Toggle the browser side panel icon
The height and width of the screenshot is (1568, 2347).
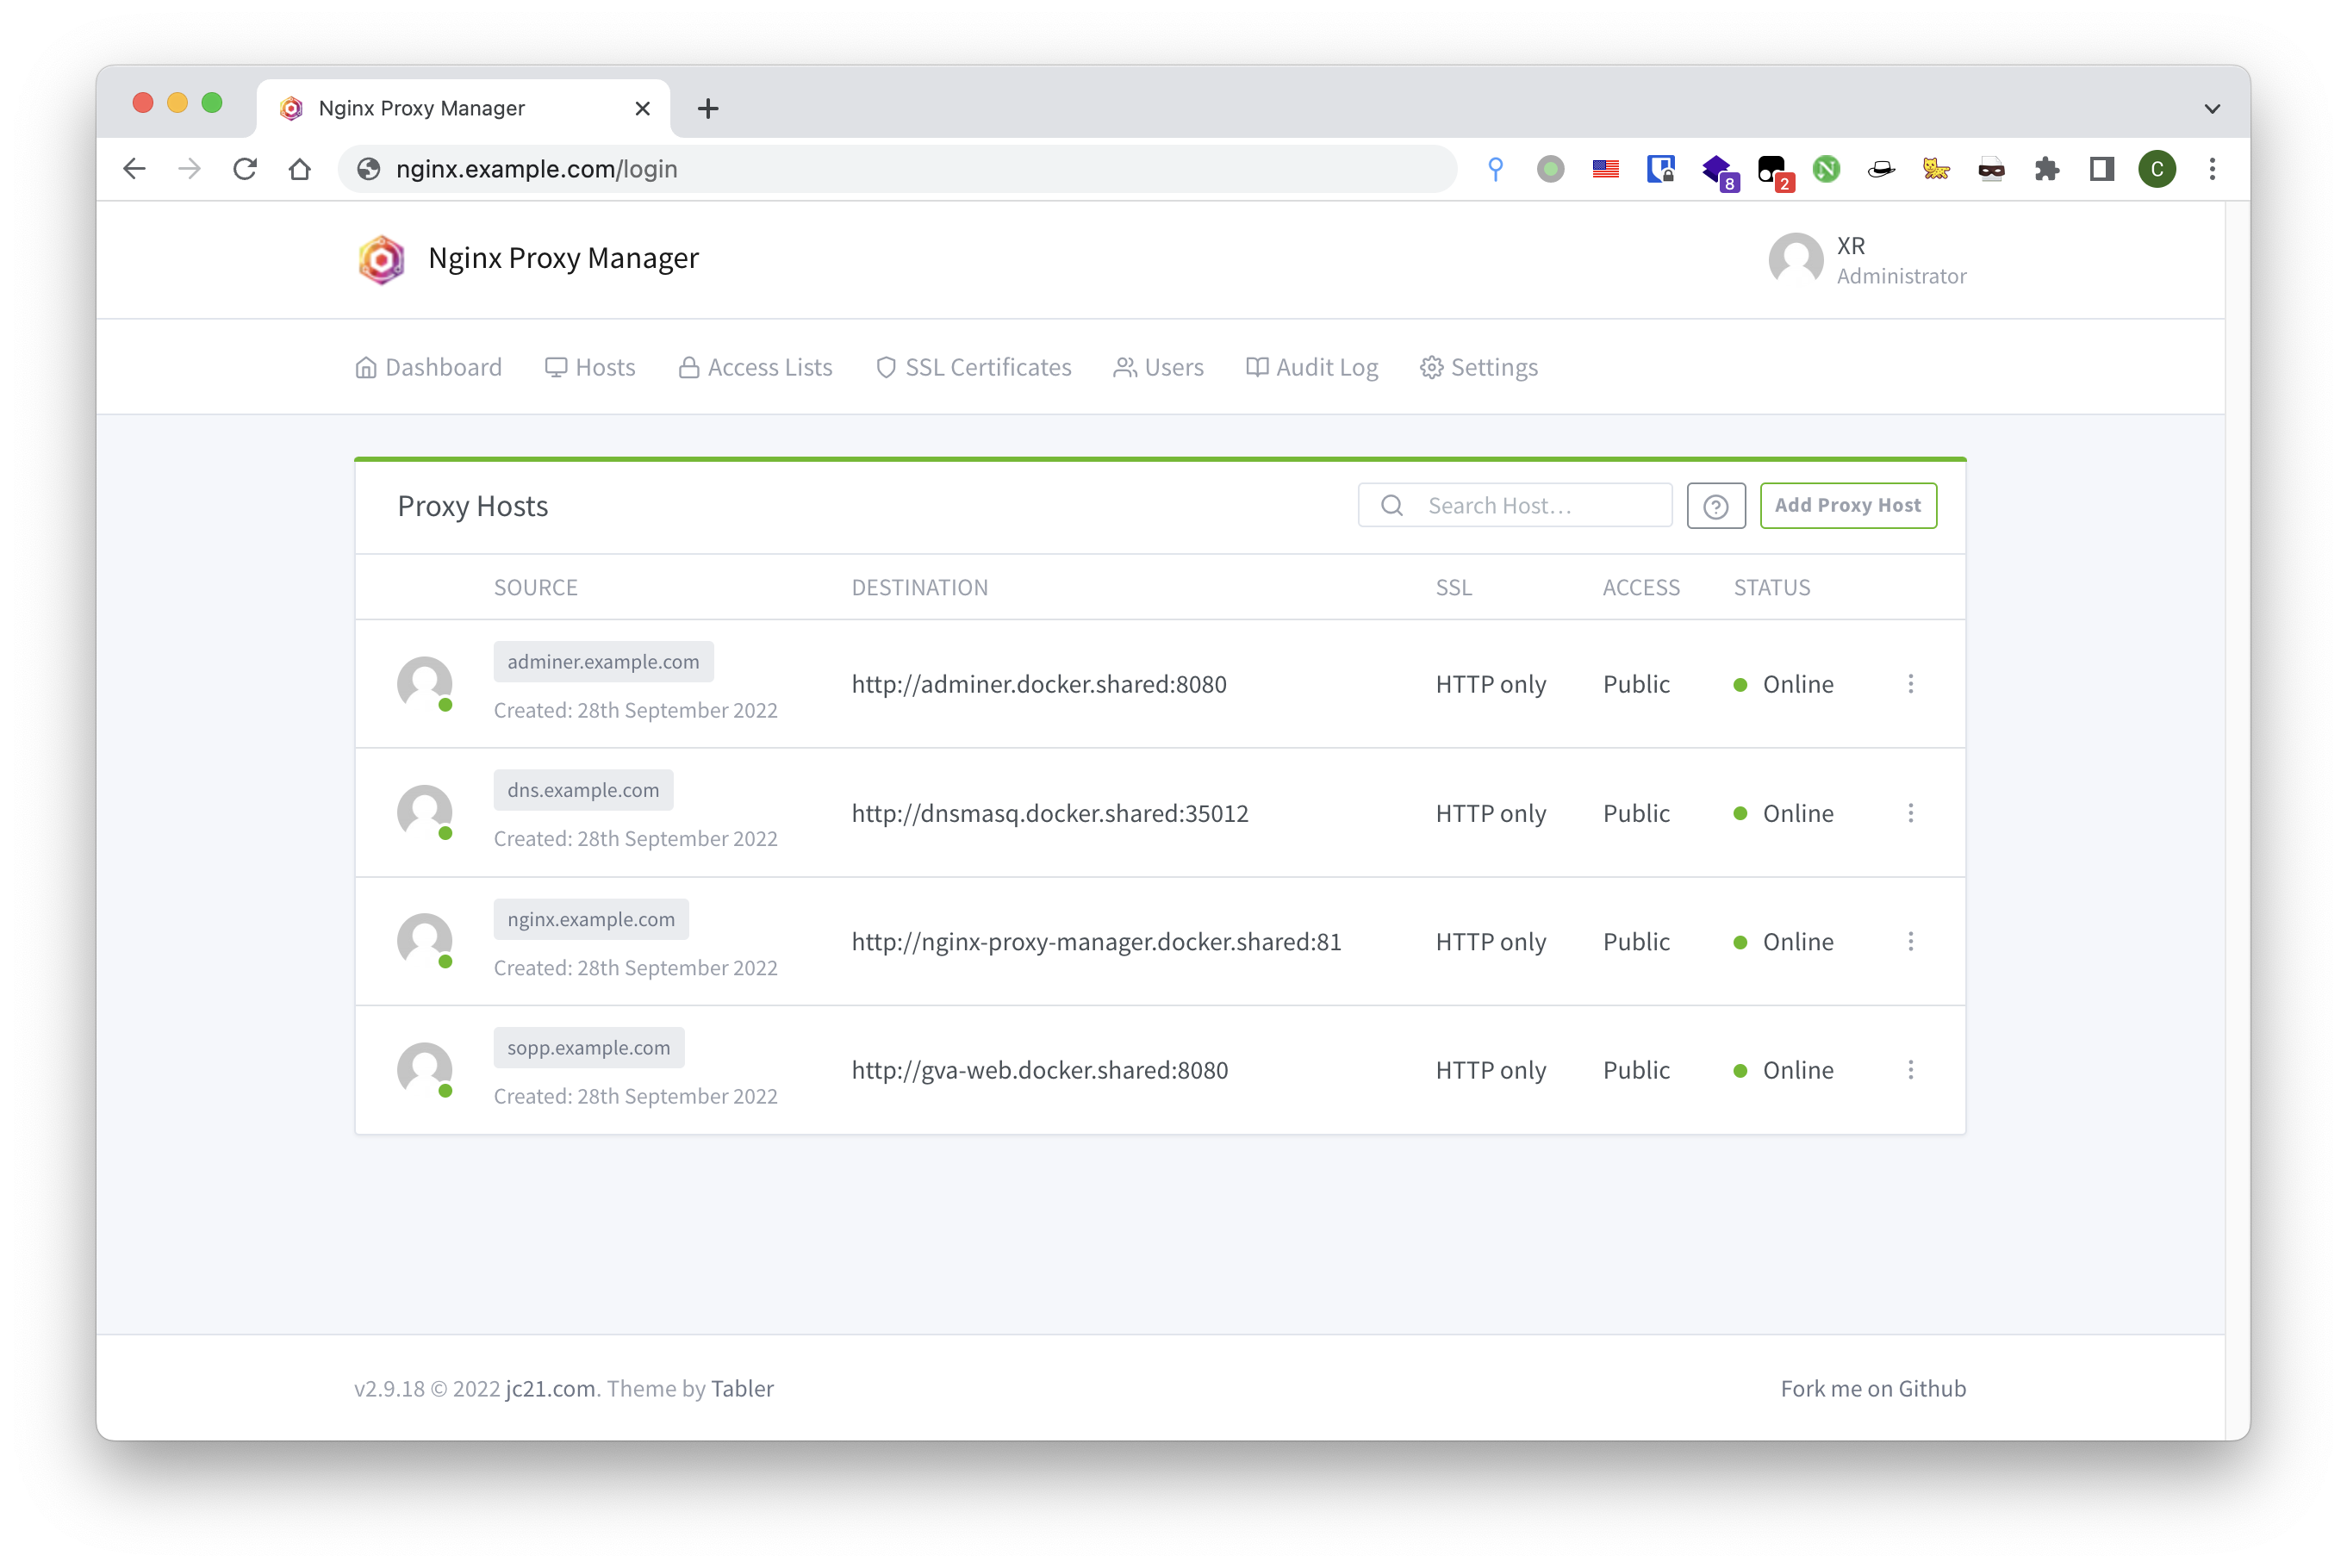coord(2101,169)
